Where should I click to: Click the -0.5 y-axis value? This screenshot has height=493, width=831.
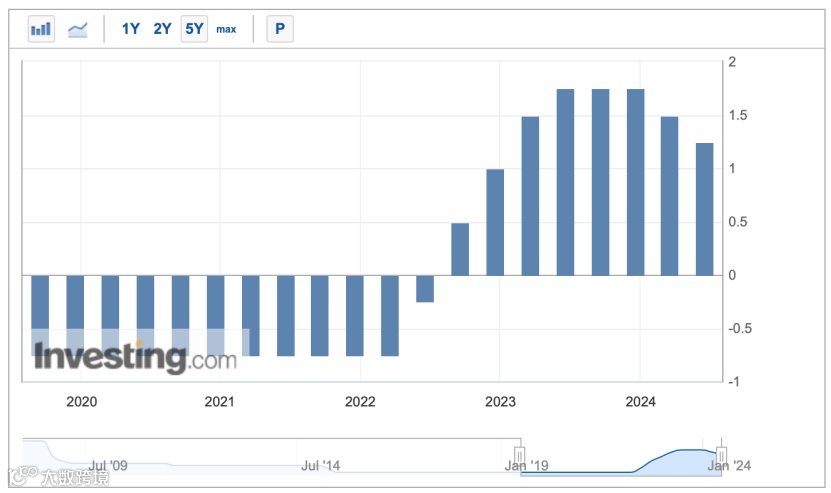(x=740, y=328)
